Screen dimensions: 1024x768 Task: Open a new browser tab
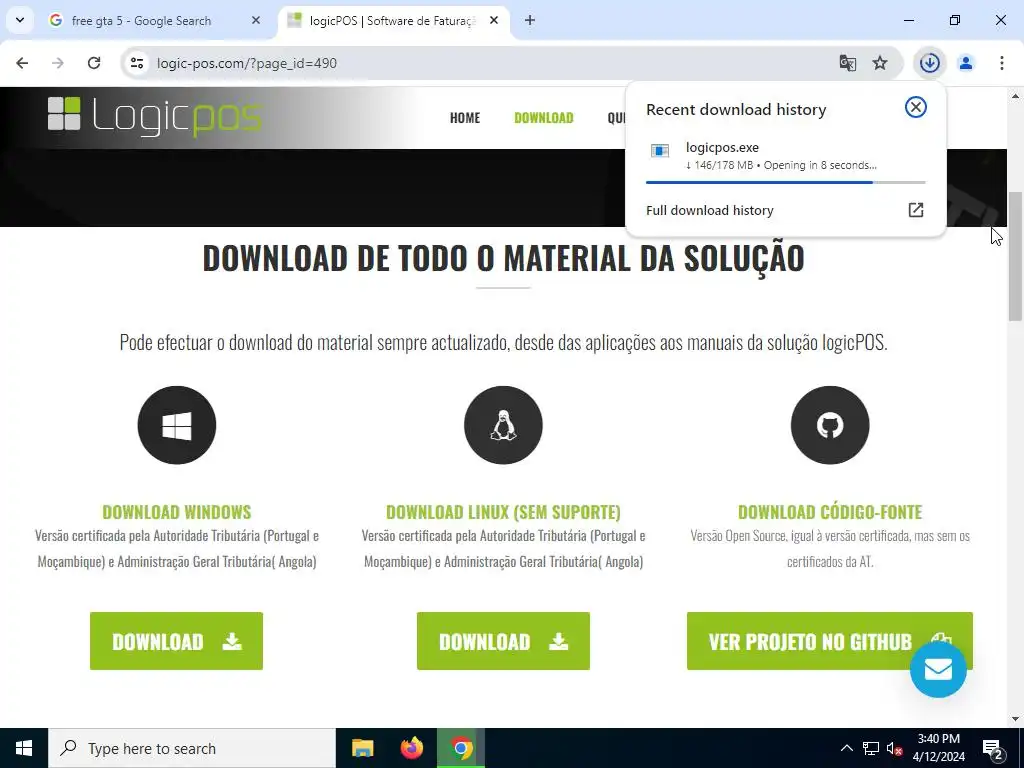[530, 21]
